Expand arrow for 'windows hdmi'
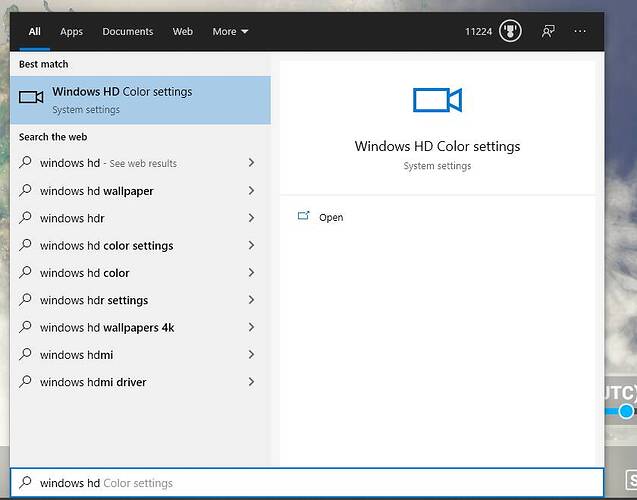The image size is (637, 500). click(x=251, y=354)
